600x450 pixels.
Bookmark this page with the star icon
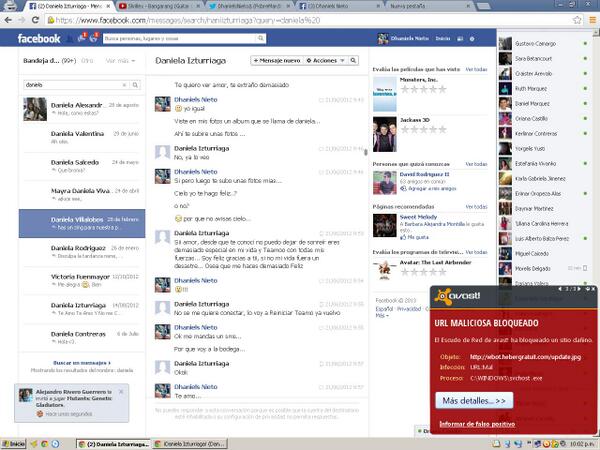577,20
